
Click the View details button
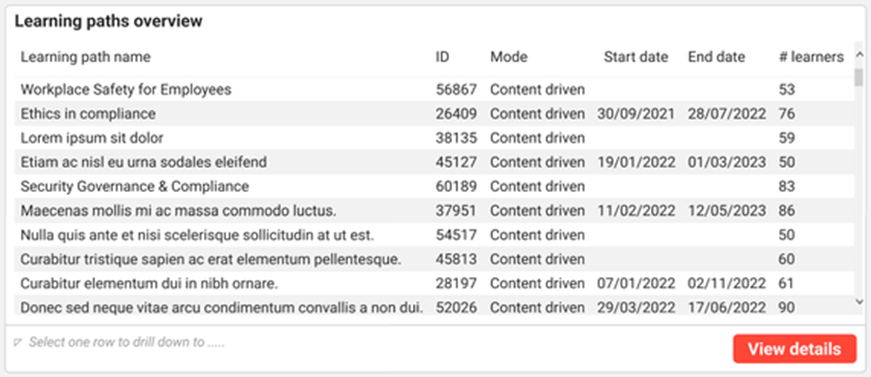tap(794, 349)
